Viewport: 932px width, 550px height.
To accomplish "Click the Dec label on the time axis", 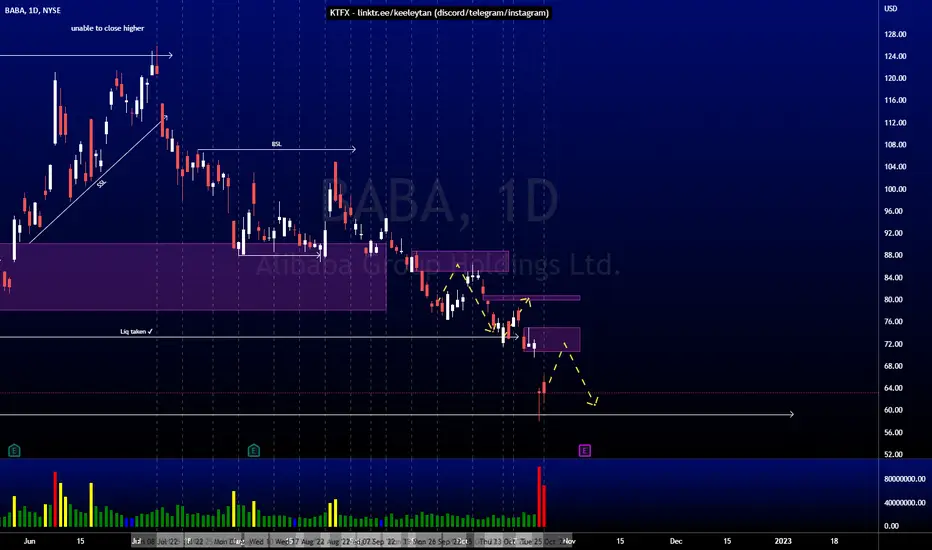I will click(x=676, y=541).
